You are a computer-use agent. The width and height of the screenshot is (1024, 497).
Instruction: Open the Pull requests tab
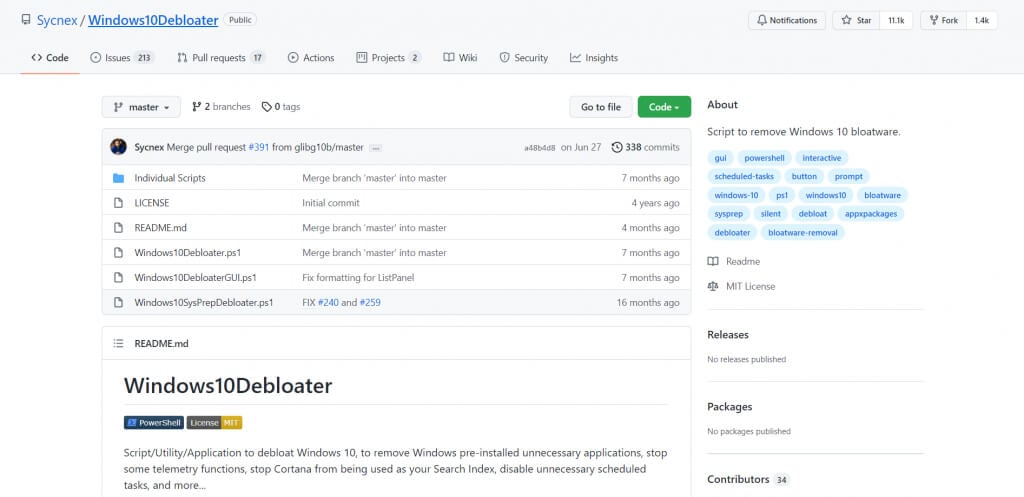tap(220, 58)
